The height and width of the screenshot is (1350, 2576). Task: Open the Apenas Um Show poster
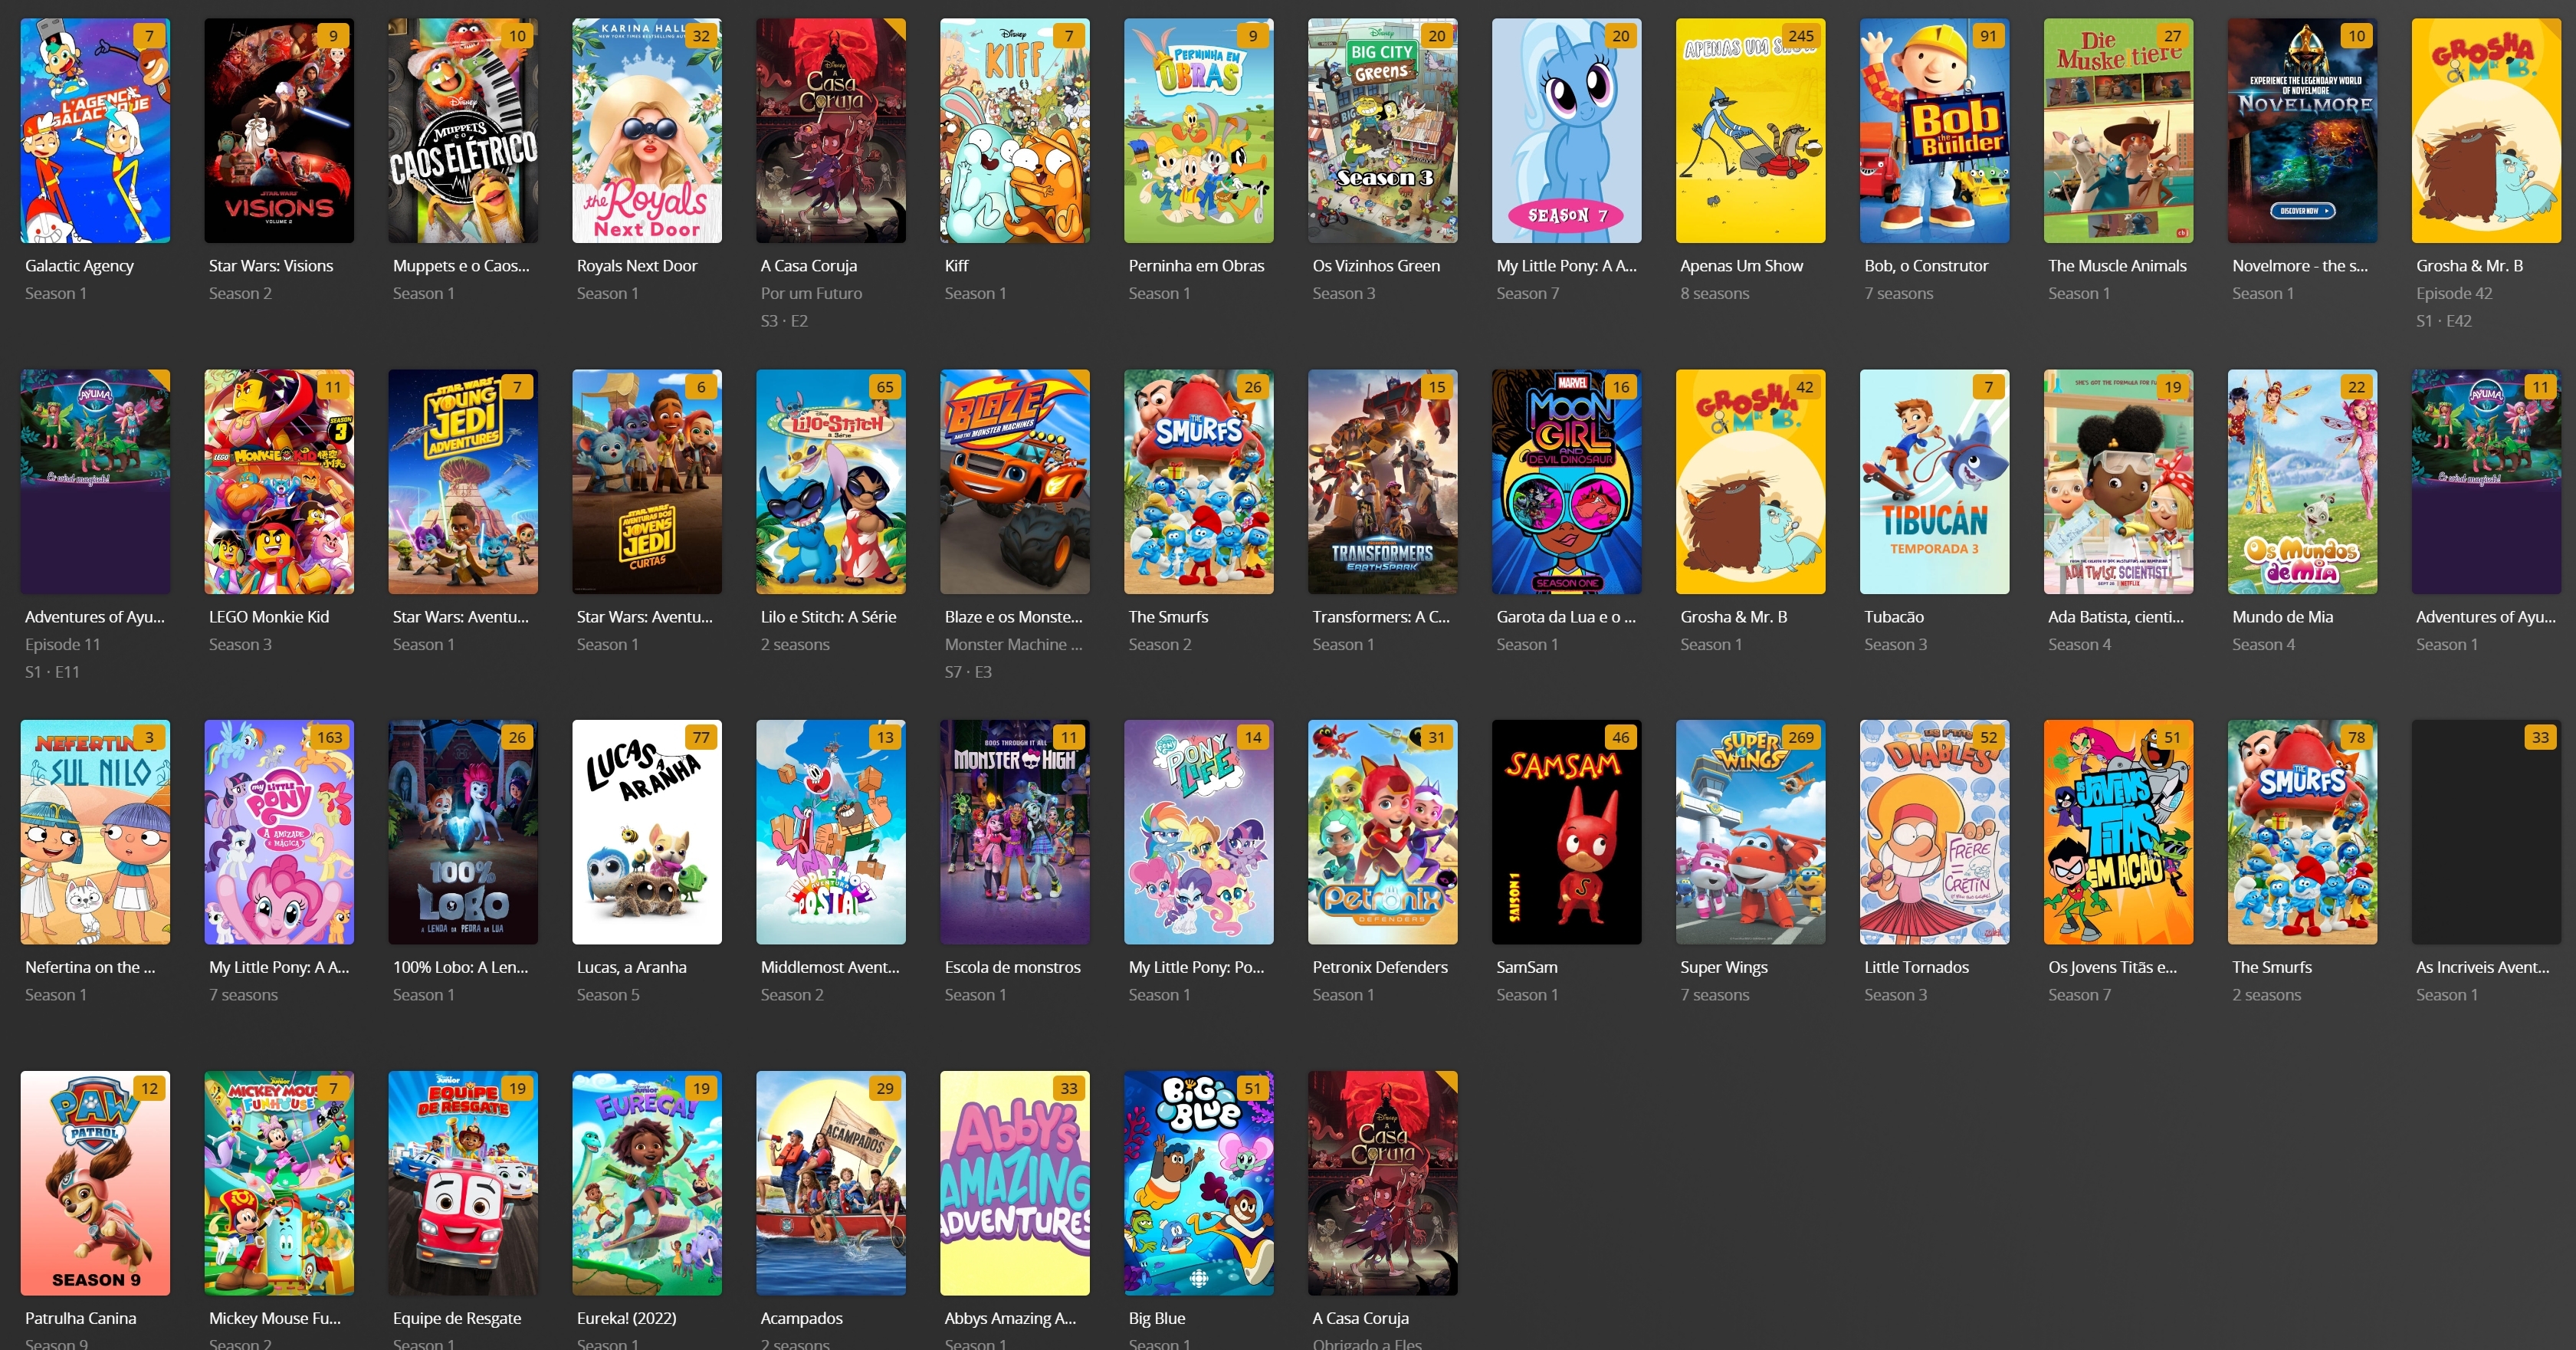[x=1751, y=130]
